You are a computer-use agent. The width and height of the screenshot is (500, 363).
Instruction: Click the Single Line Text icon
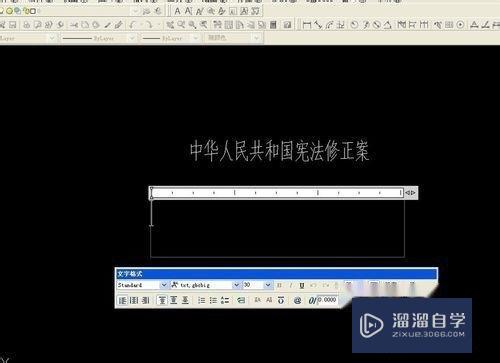point(188,11)
